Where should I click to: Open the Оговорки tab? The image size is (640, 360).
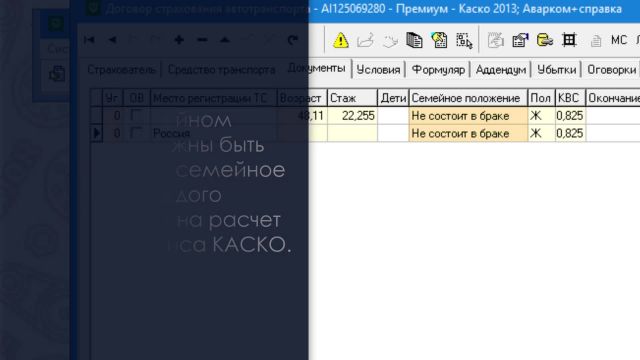(x=611, y=70)
